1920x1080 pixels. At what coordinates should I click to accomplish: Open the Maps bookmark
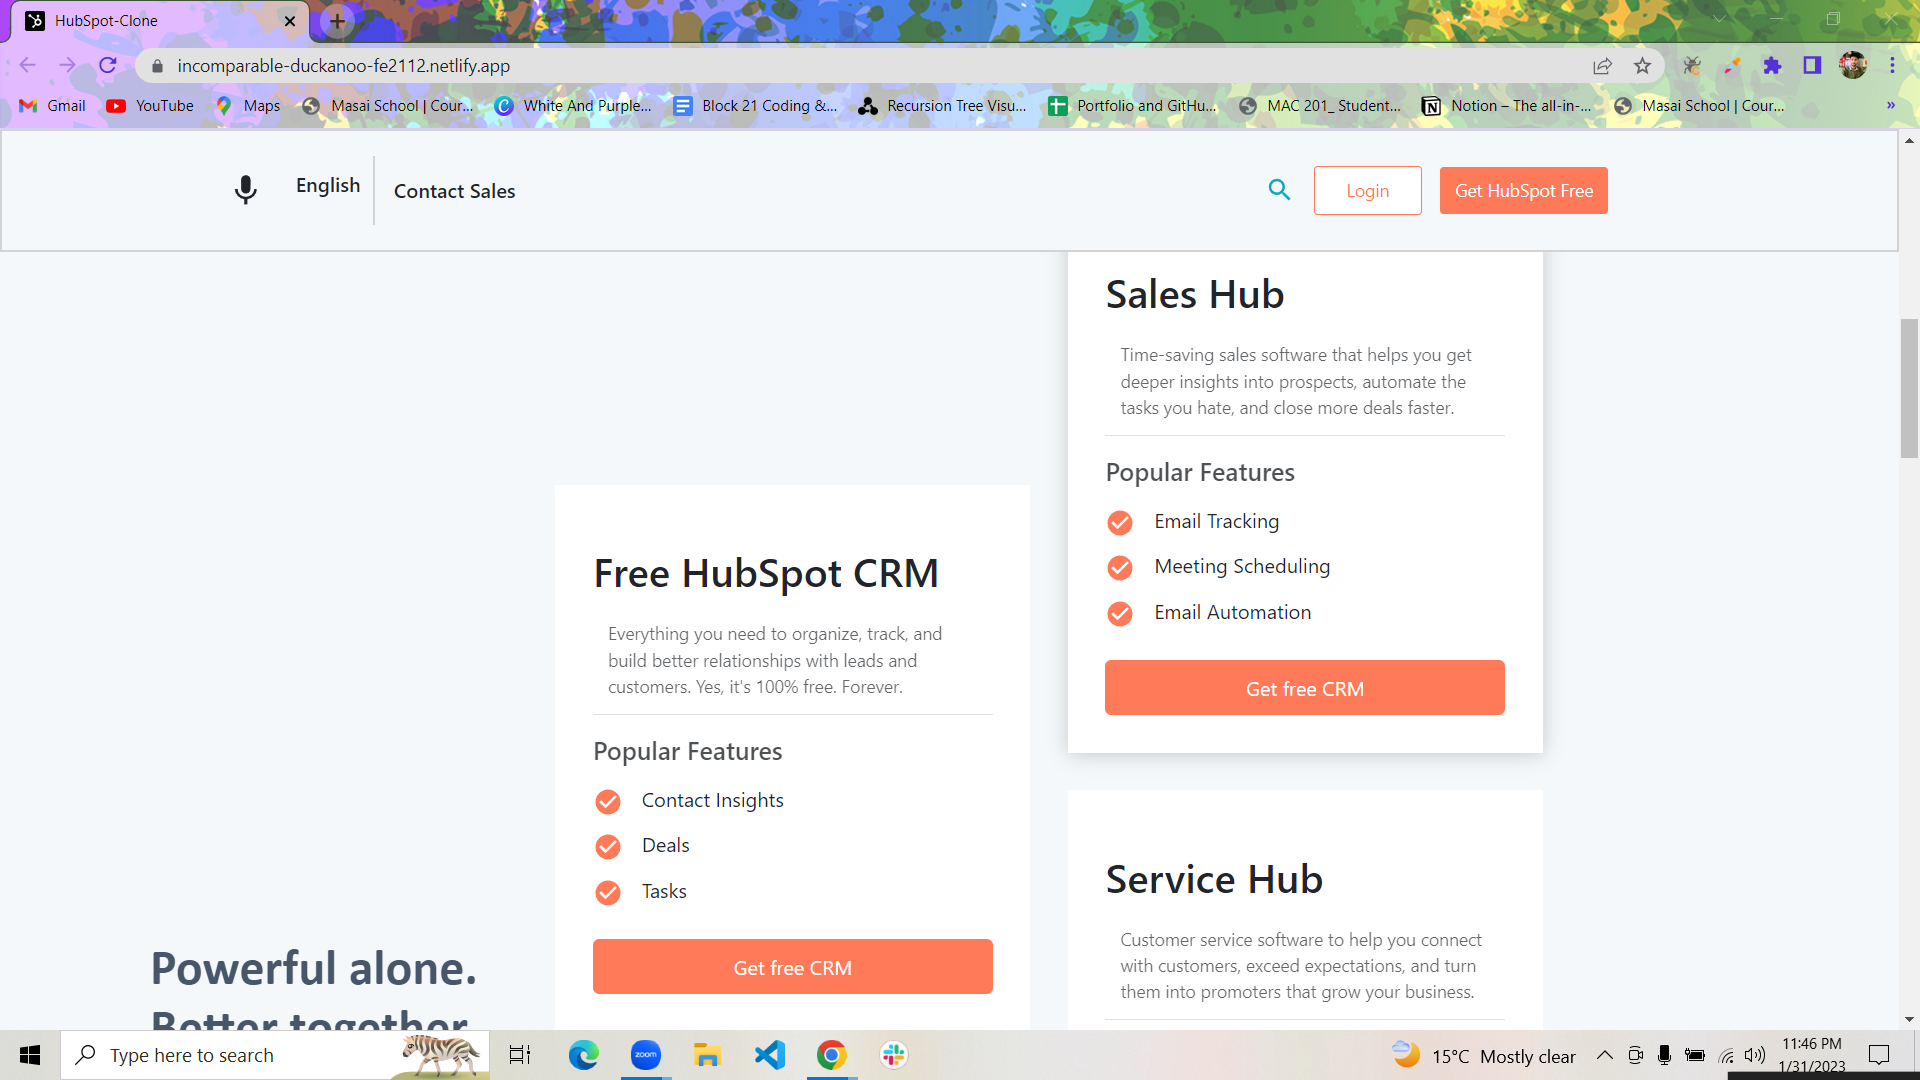(248, 106)
